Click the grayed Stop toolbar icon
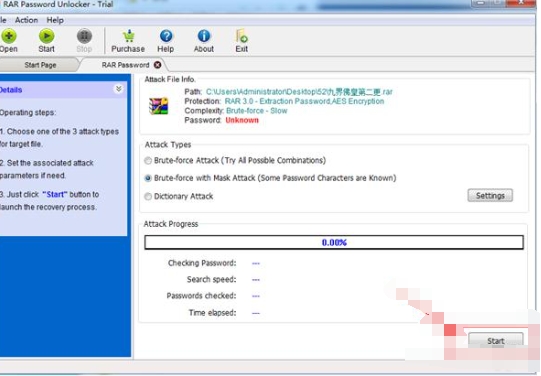This screenshot has height=376, width=541. (84, 36)
